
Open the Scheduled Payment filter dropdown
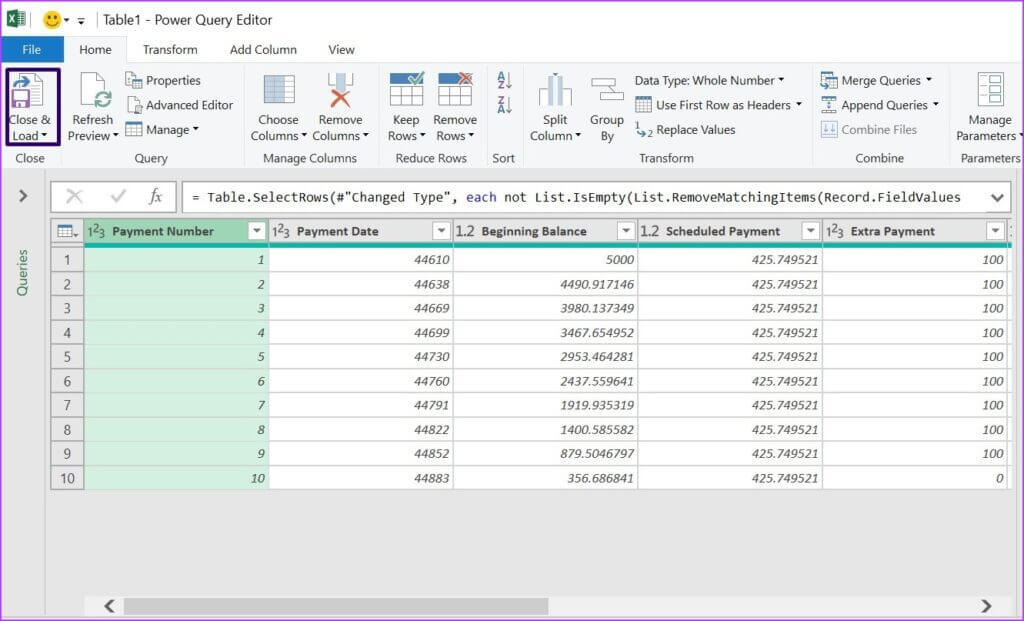[x=810, y=231]
